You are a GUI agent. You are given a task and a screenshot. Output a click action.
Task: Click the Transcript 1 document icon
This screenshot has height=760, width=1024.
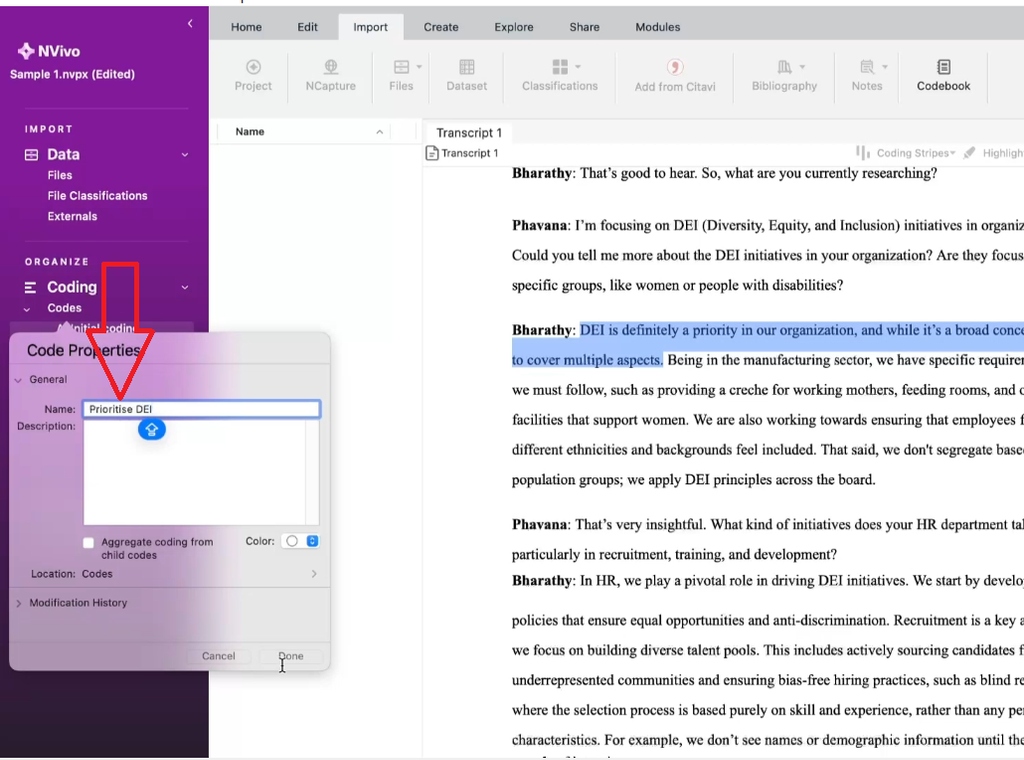pos(432,153)
